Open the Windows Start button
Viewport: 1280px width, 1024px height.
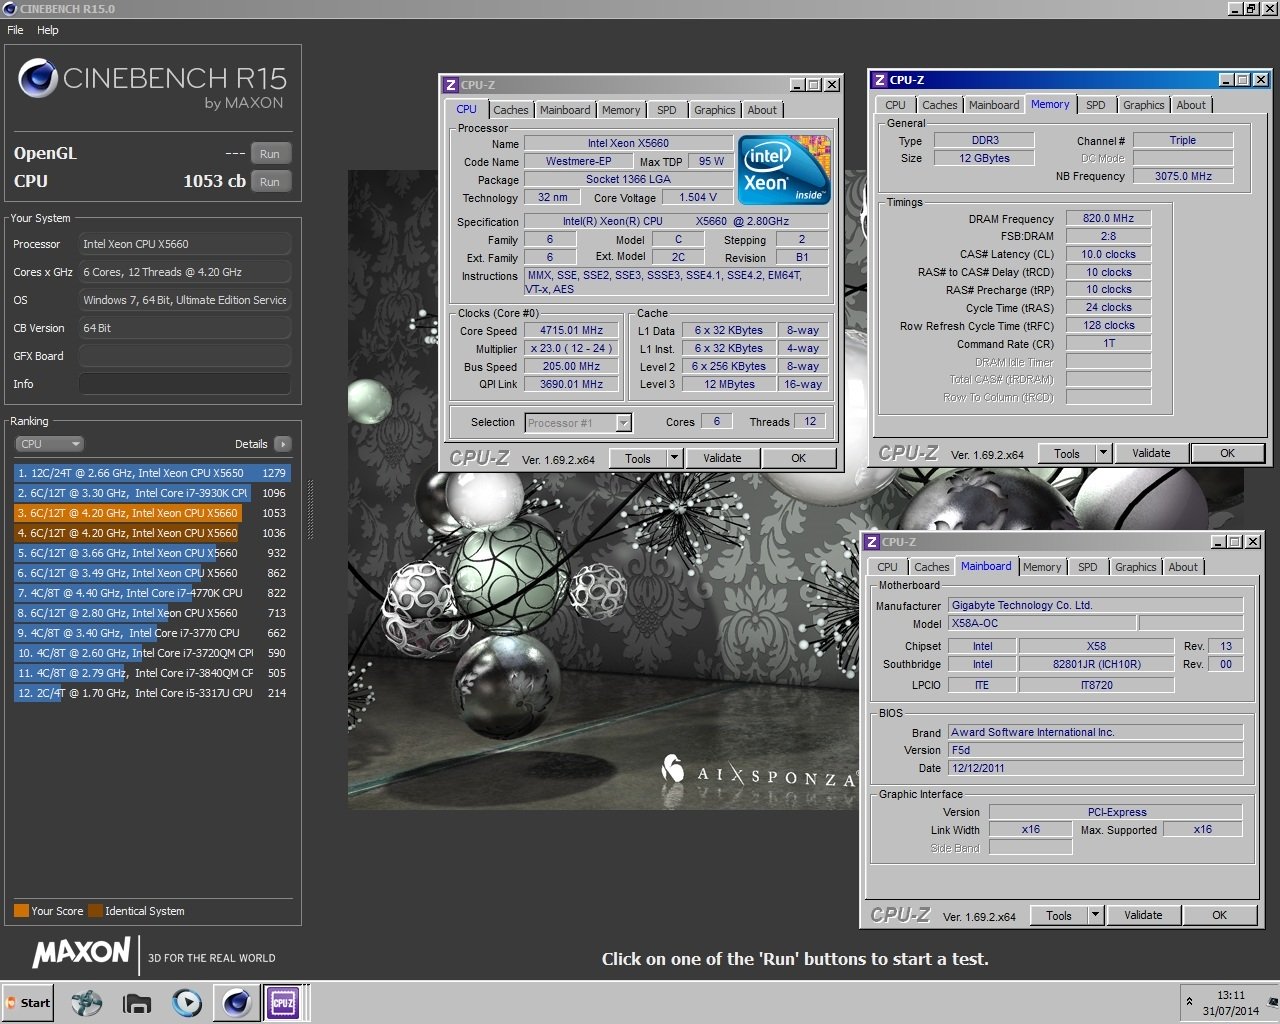[x=28, y=1003]
